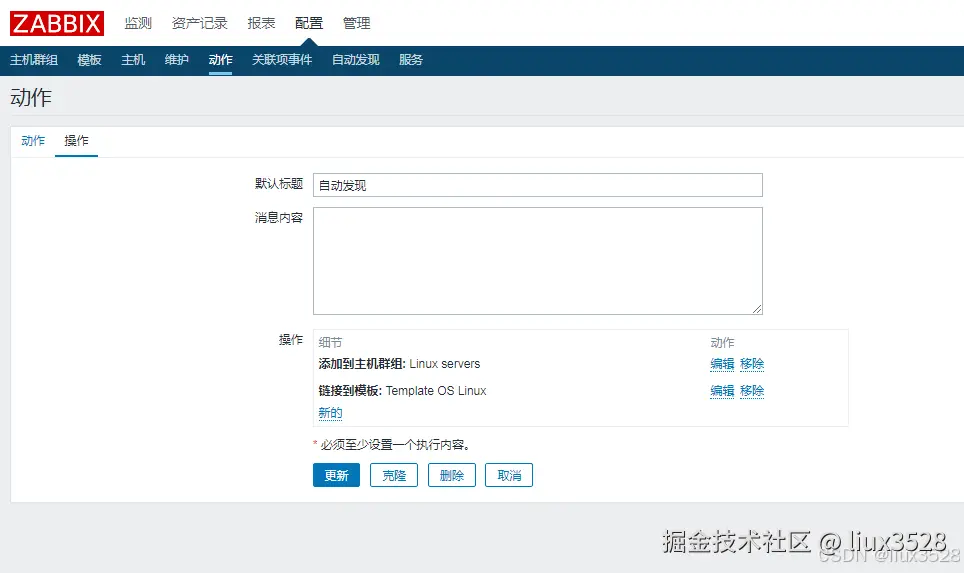Click the 动作 page heading
The width and height of the screenshot is (964, 573).
click(31, 97)
